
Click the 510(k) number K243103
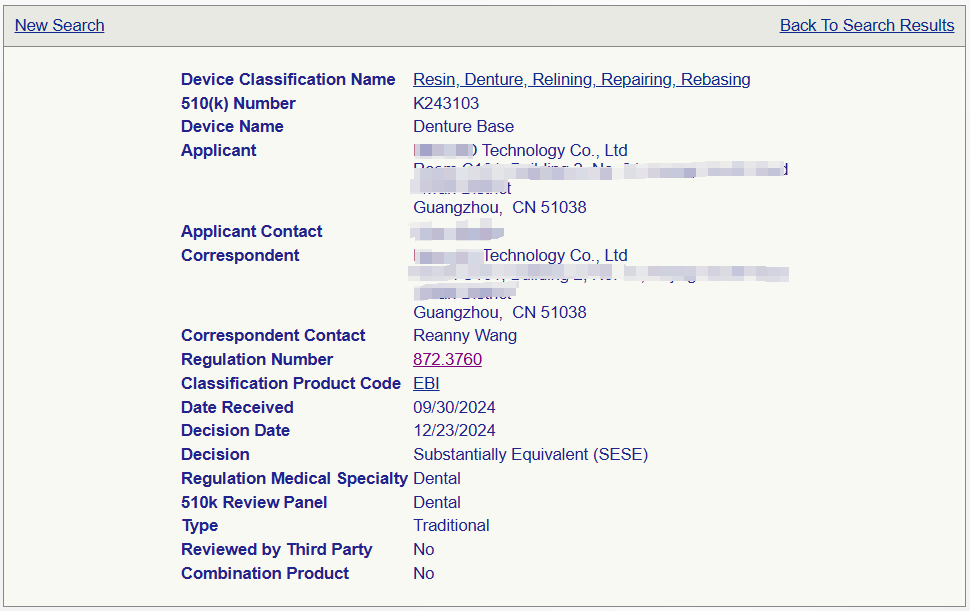pyautogui.click(x=446, y=104)
